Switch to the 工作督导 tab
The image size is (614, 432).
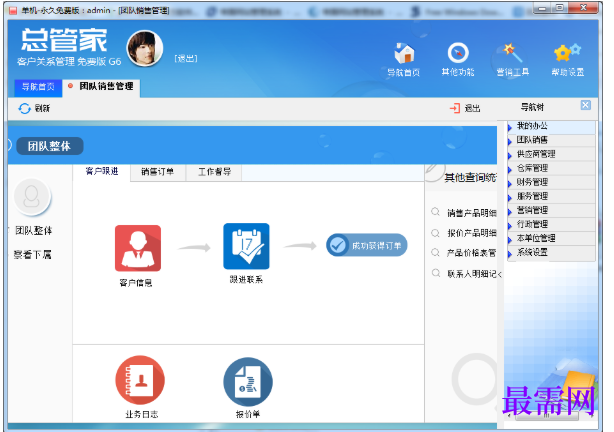(214, 172)
